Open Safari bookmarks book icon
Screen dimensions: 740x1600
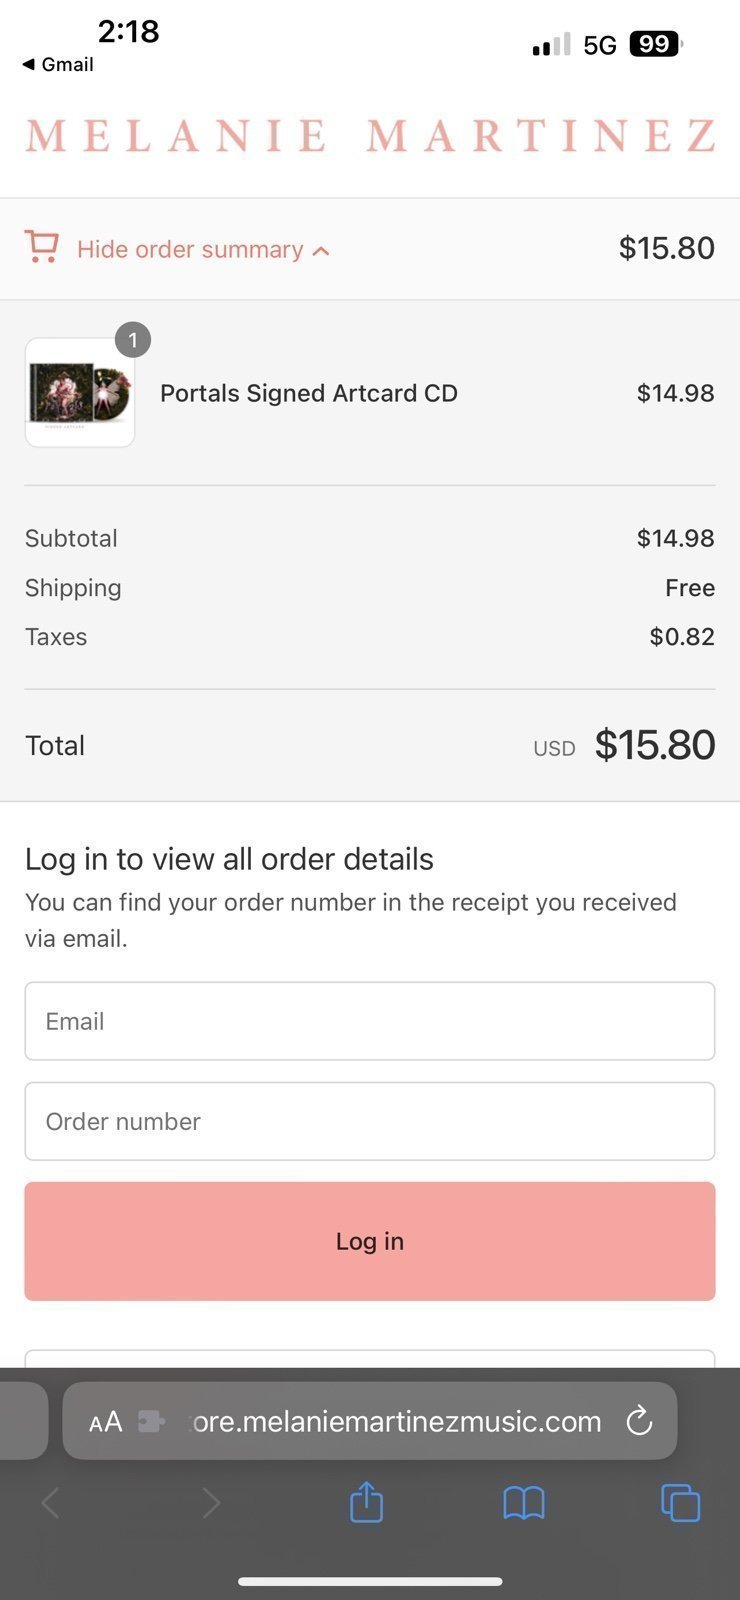coord(524,1502)
